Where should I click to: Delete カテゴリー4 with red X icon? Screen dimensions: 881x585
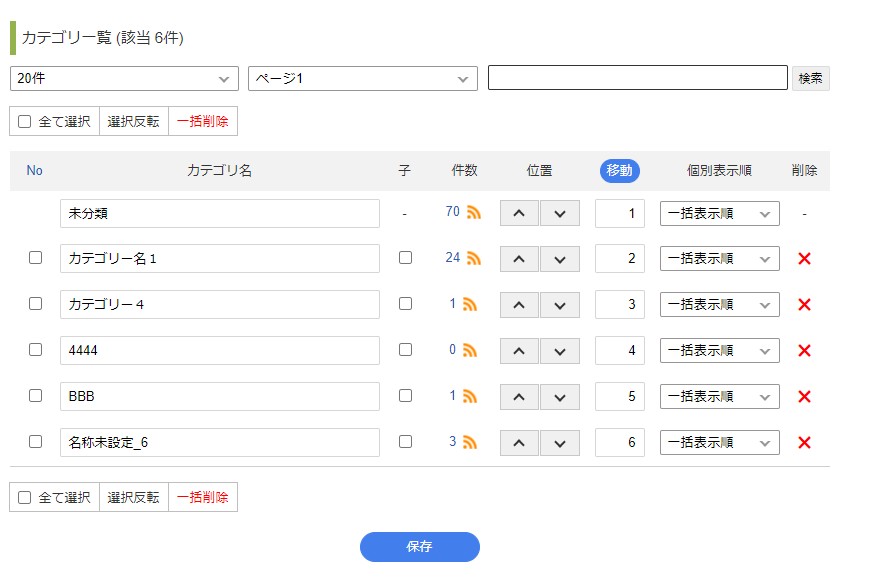(804, 305)
